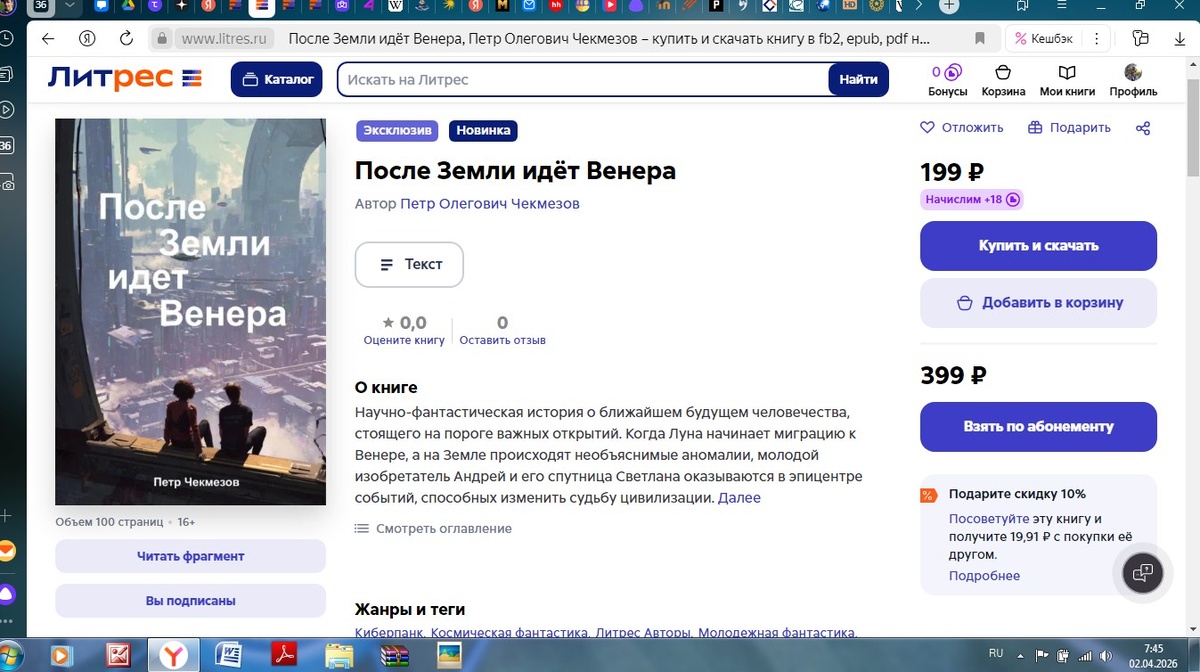Viewport: 1200px width, 672px height.
Task: Click the Подарить gift option
Action: pyautogui.click(x=1069, y=127)
